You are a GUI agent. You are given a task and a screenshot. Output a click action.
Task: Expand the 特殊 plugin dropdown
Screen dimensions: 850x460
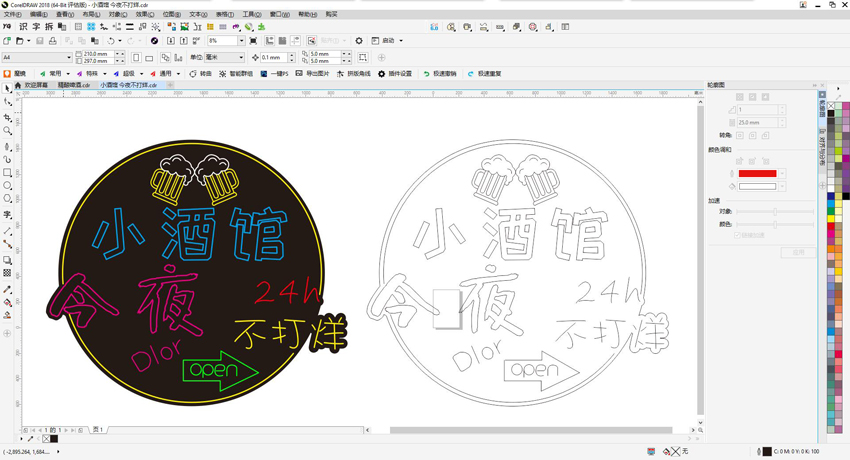pos(105,74)
